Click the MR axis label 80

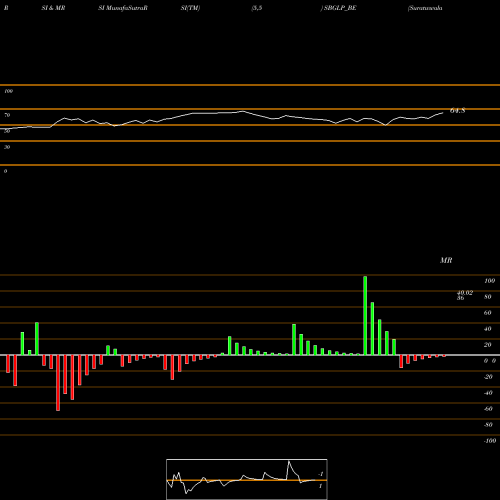pos(488,297)
